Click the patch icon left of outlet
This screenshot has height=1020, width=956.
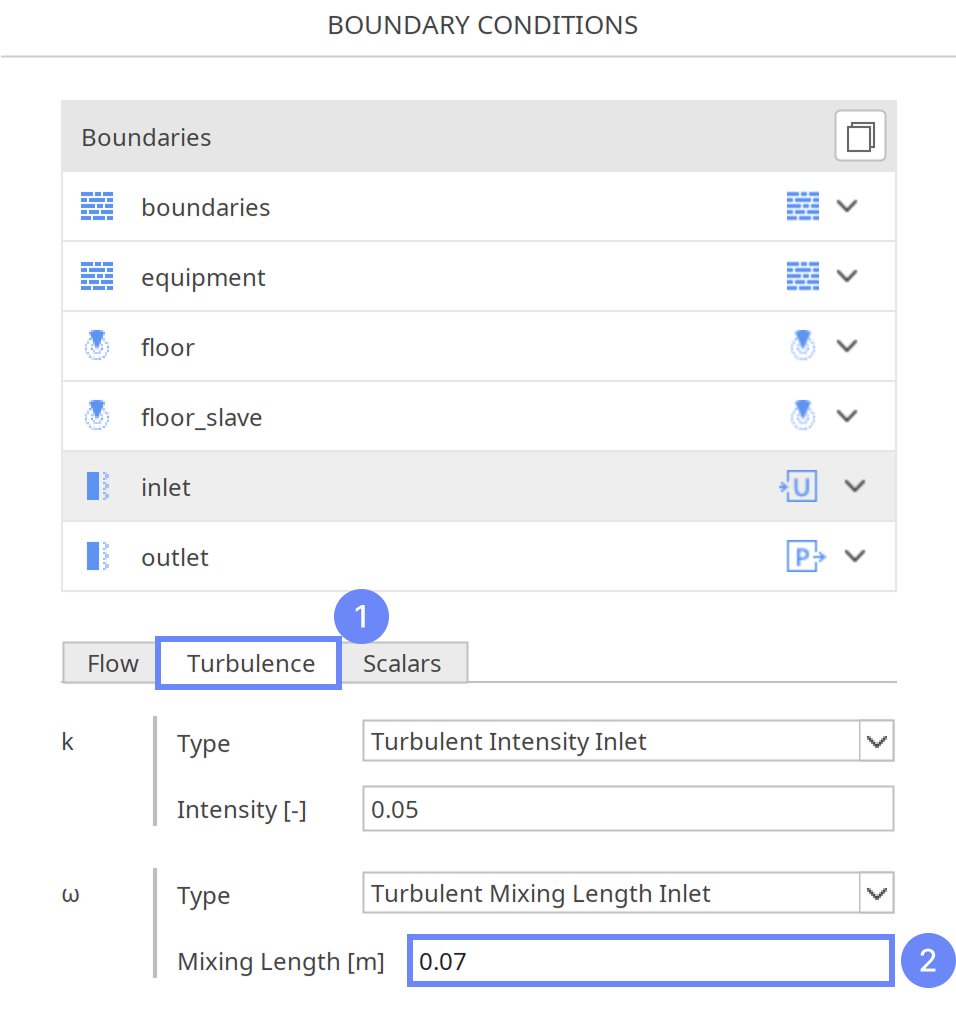tap(97, 556)
